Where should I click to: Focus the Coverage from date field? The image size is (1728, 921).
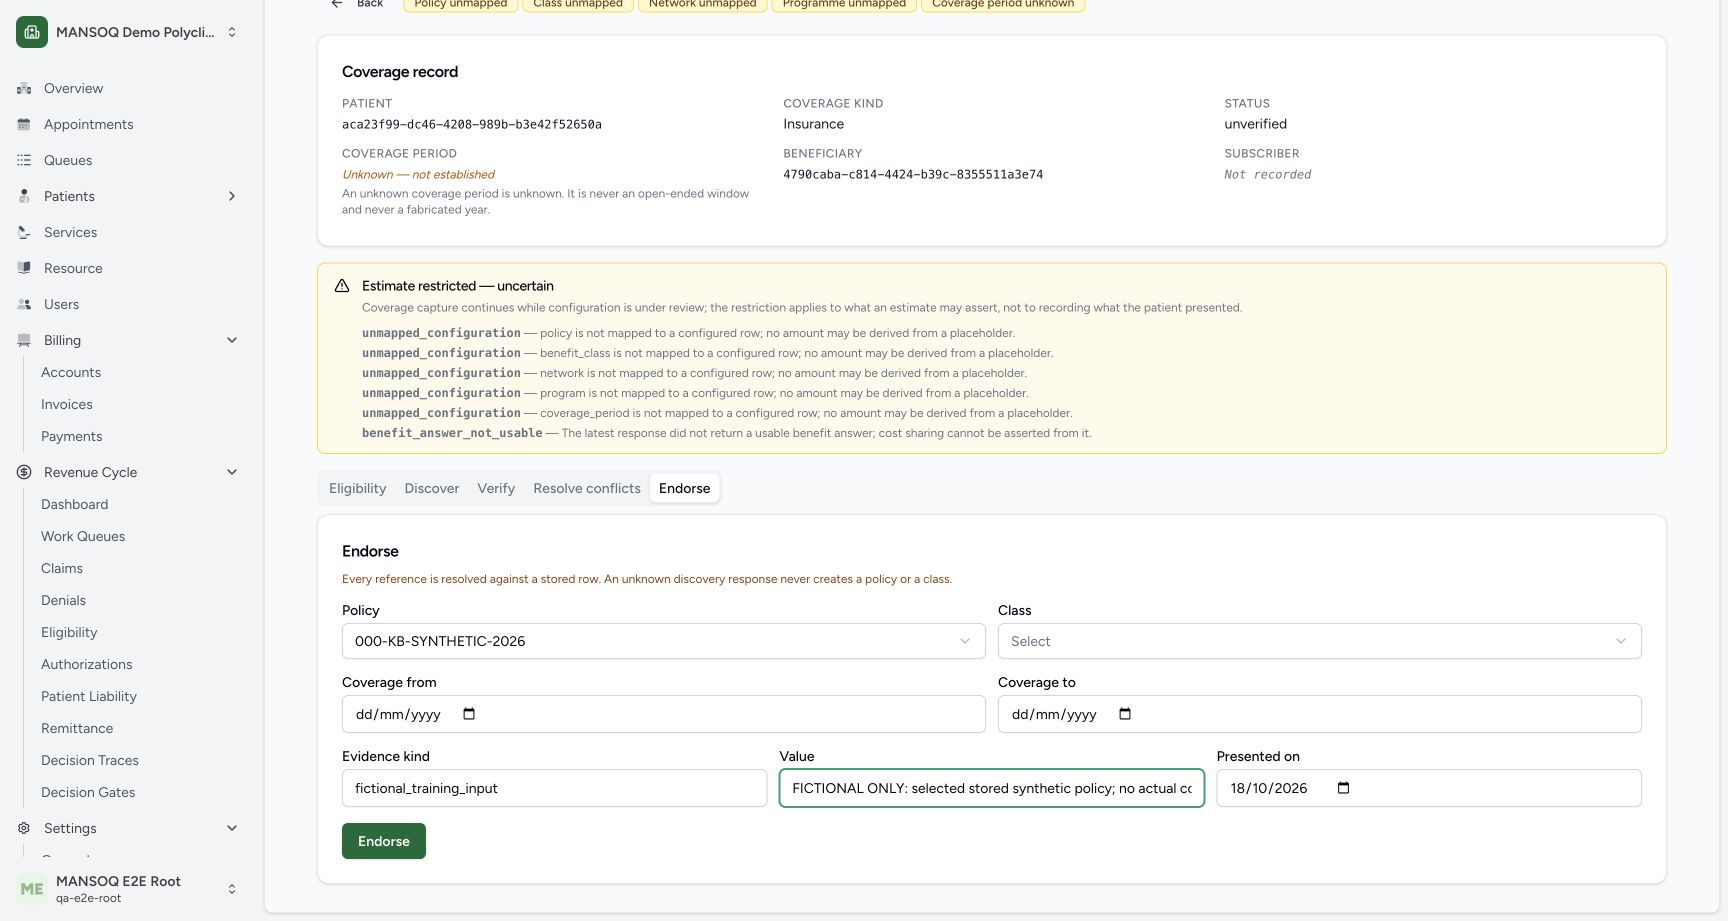pyautogui.click(x=663, y=714)
